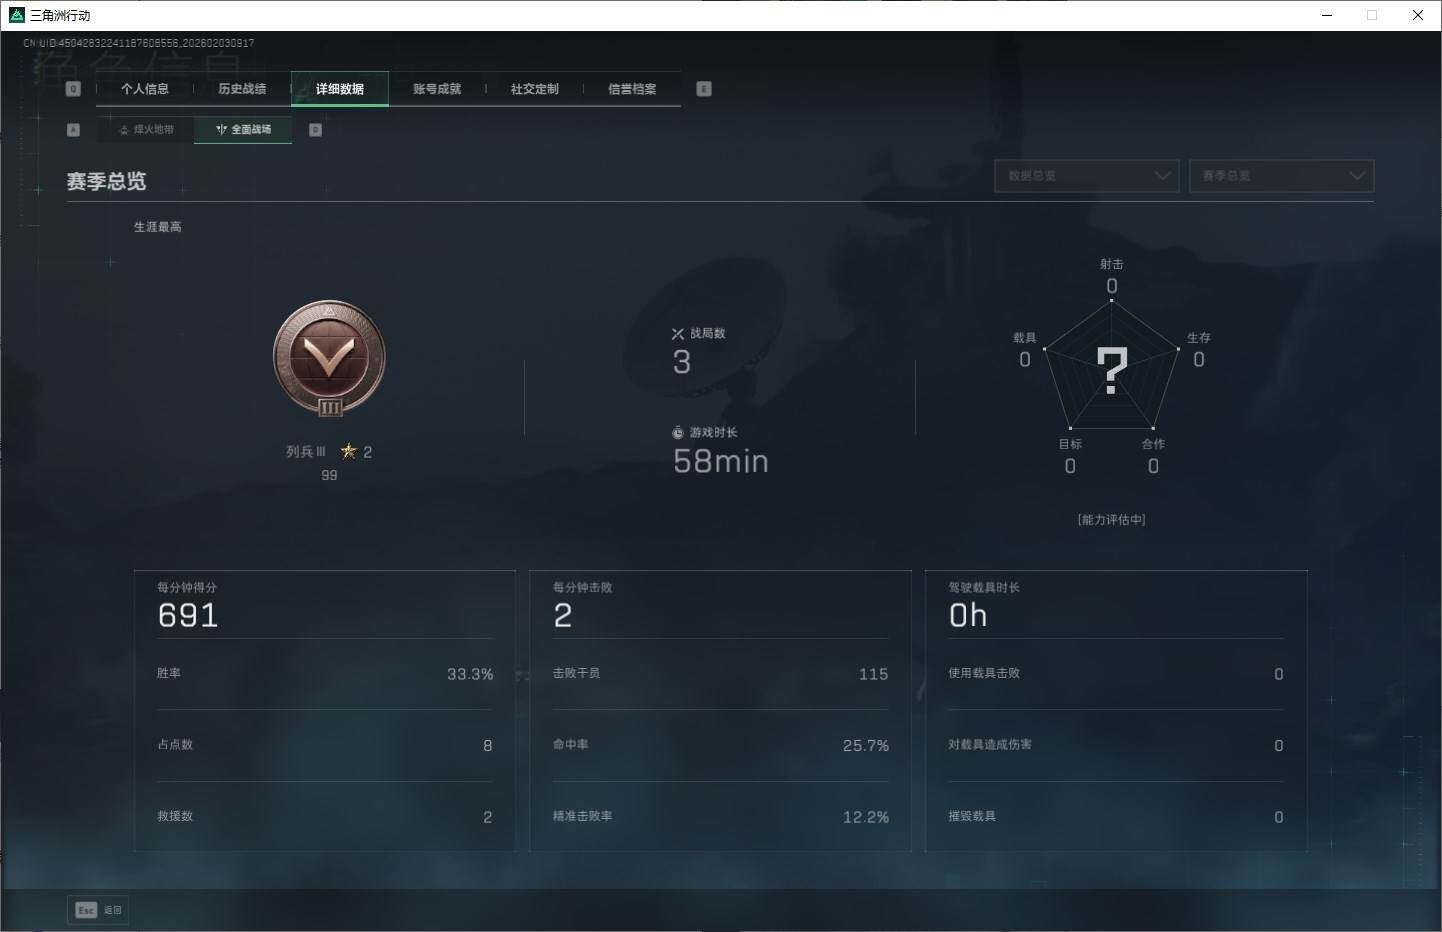Click the rank points value 99
Image resolution: width=1442 pixels, height=932 pixels.
pos(329,475)
